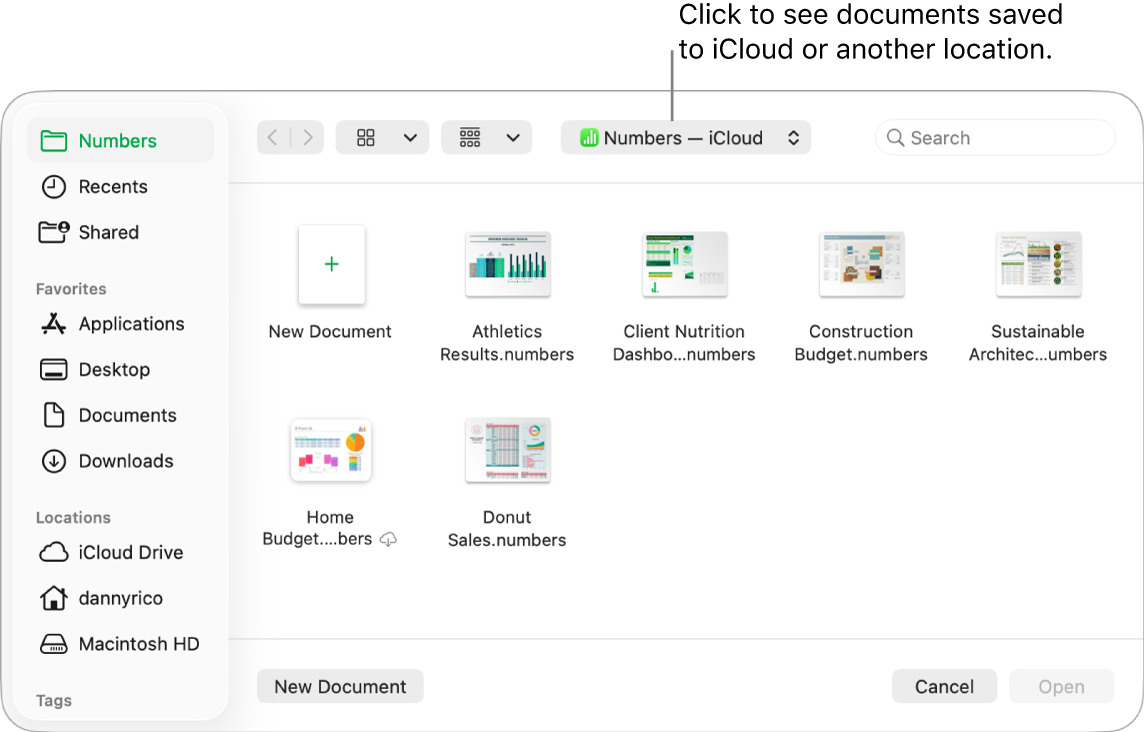
Task: Open the Applications favorite
Action: tap(131, 323)
